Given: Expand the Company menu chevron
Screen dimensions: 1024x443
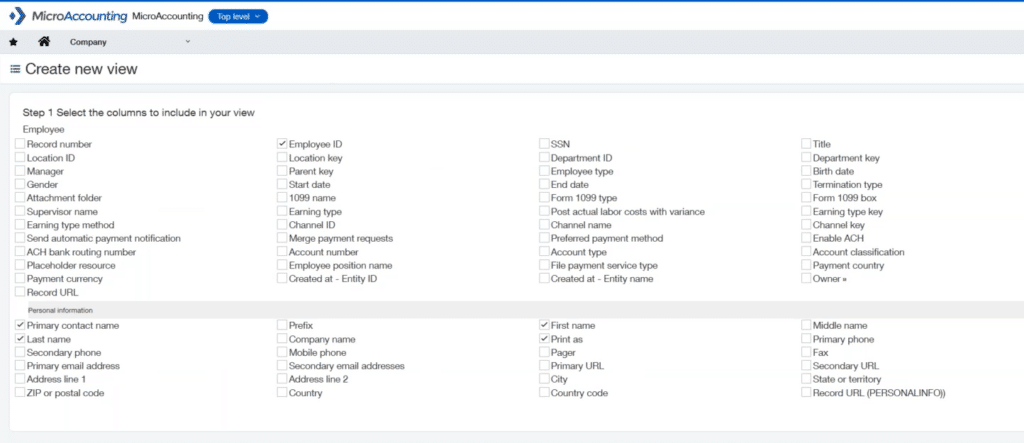Looking at the screenshot, I should 187,42.
